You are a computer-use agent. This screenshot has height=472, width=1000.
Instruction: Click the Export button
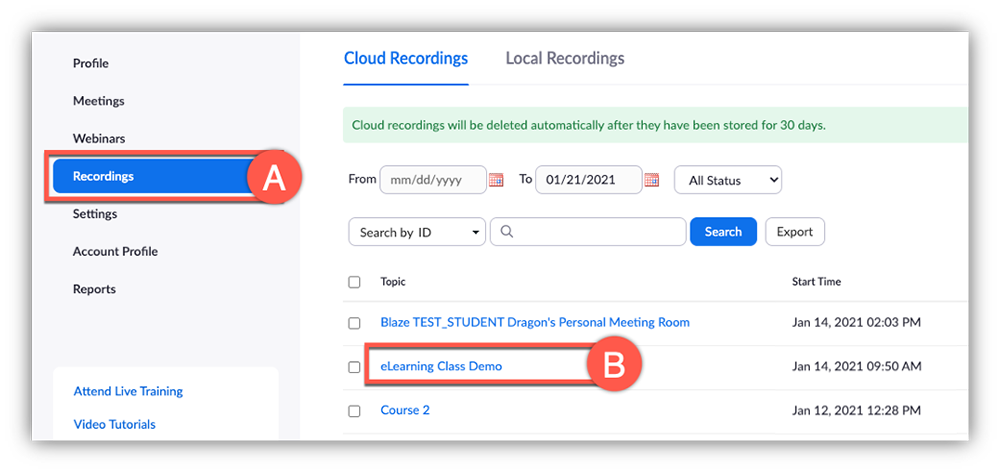point(794,232)
